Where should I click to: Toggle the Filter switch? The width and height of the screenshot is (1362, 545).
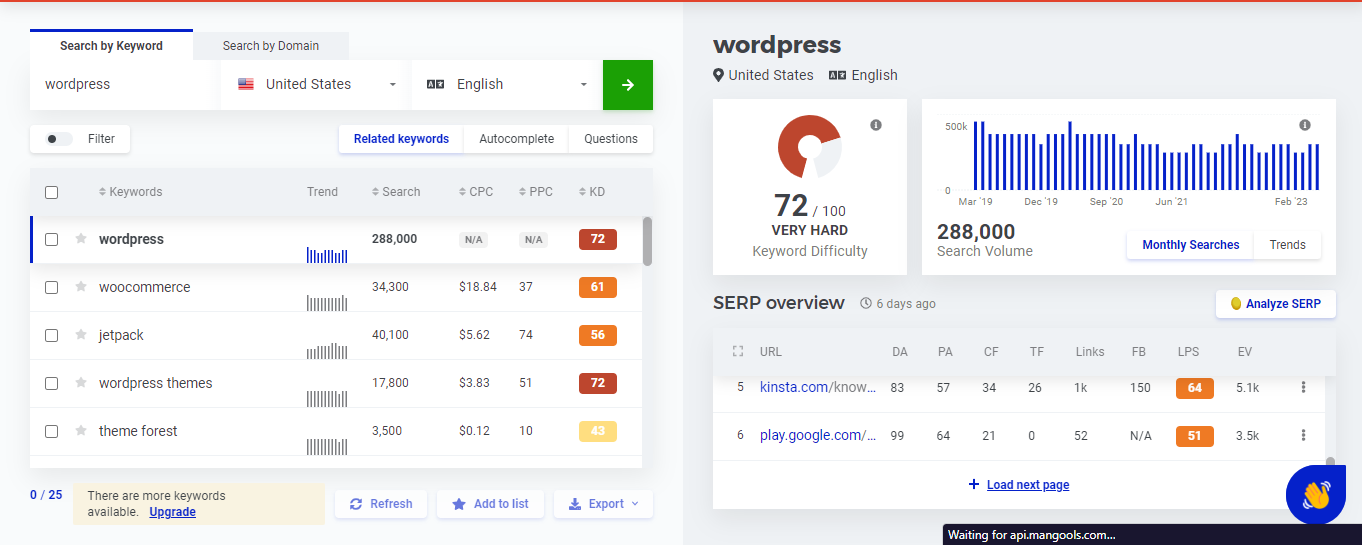[60, 139]
